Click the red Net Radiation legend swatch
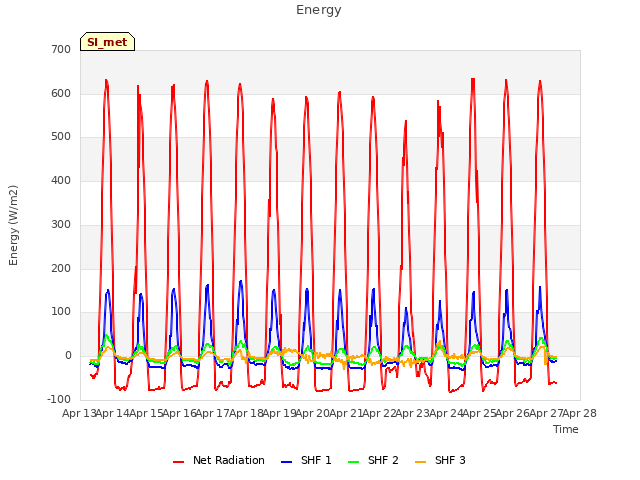The image size is (640, 480). click(x=178, y=462)
